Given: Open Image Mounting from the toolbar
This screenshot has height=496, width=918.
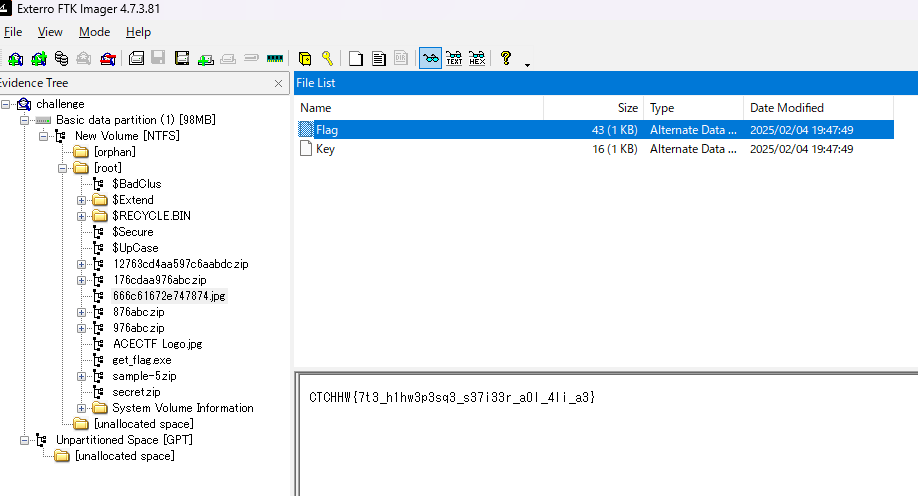Looking at the screenshot, I should 61,59.
